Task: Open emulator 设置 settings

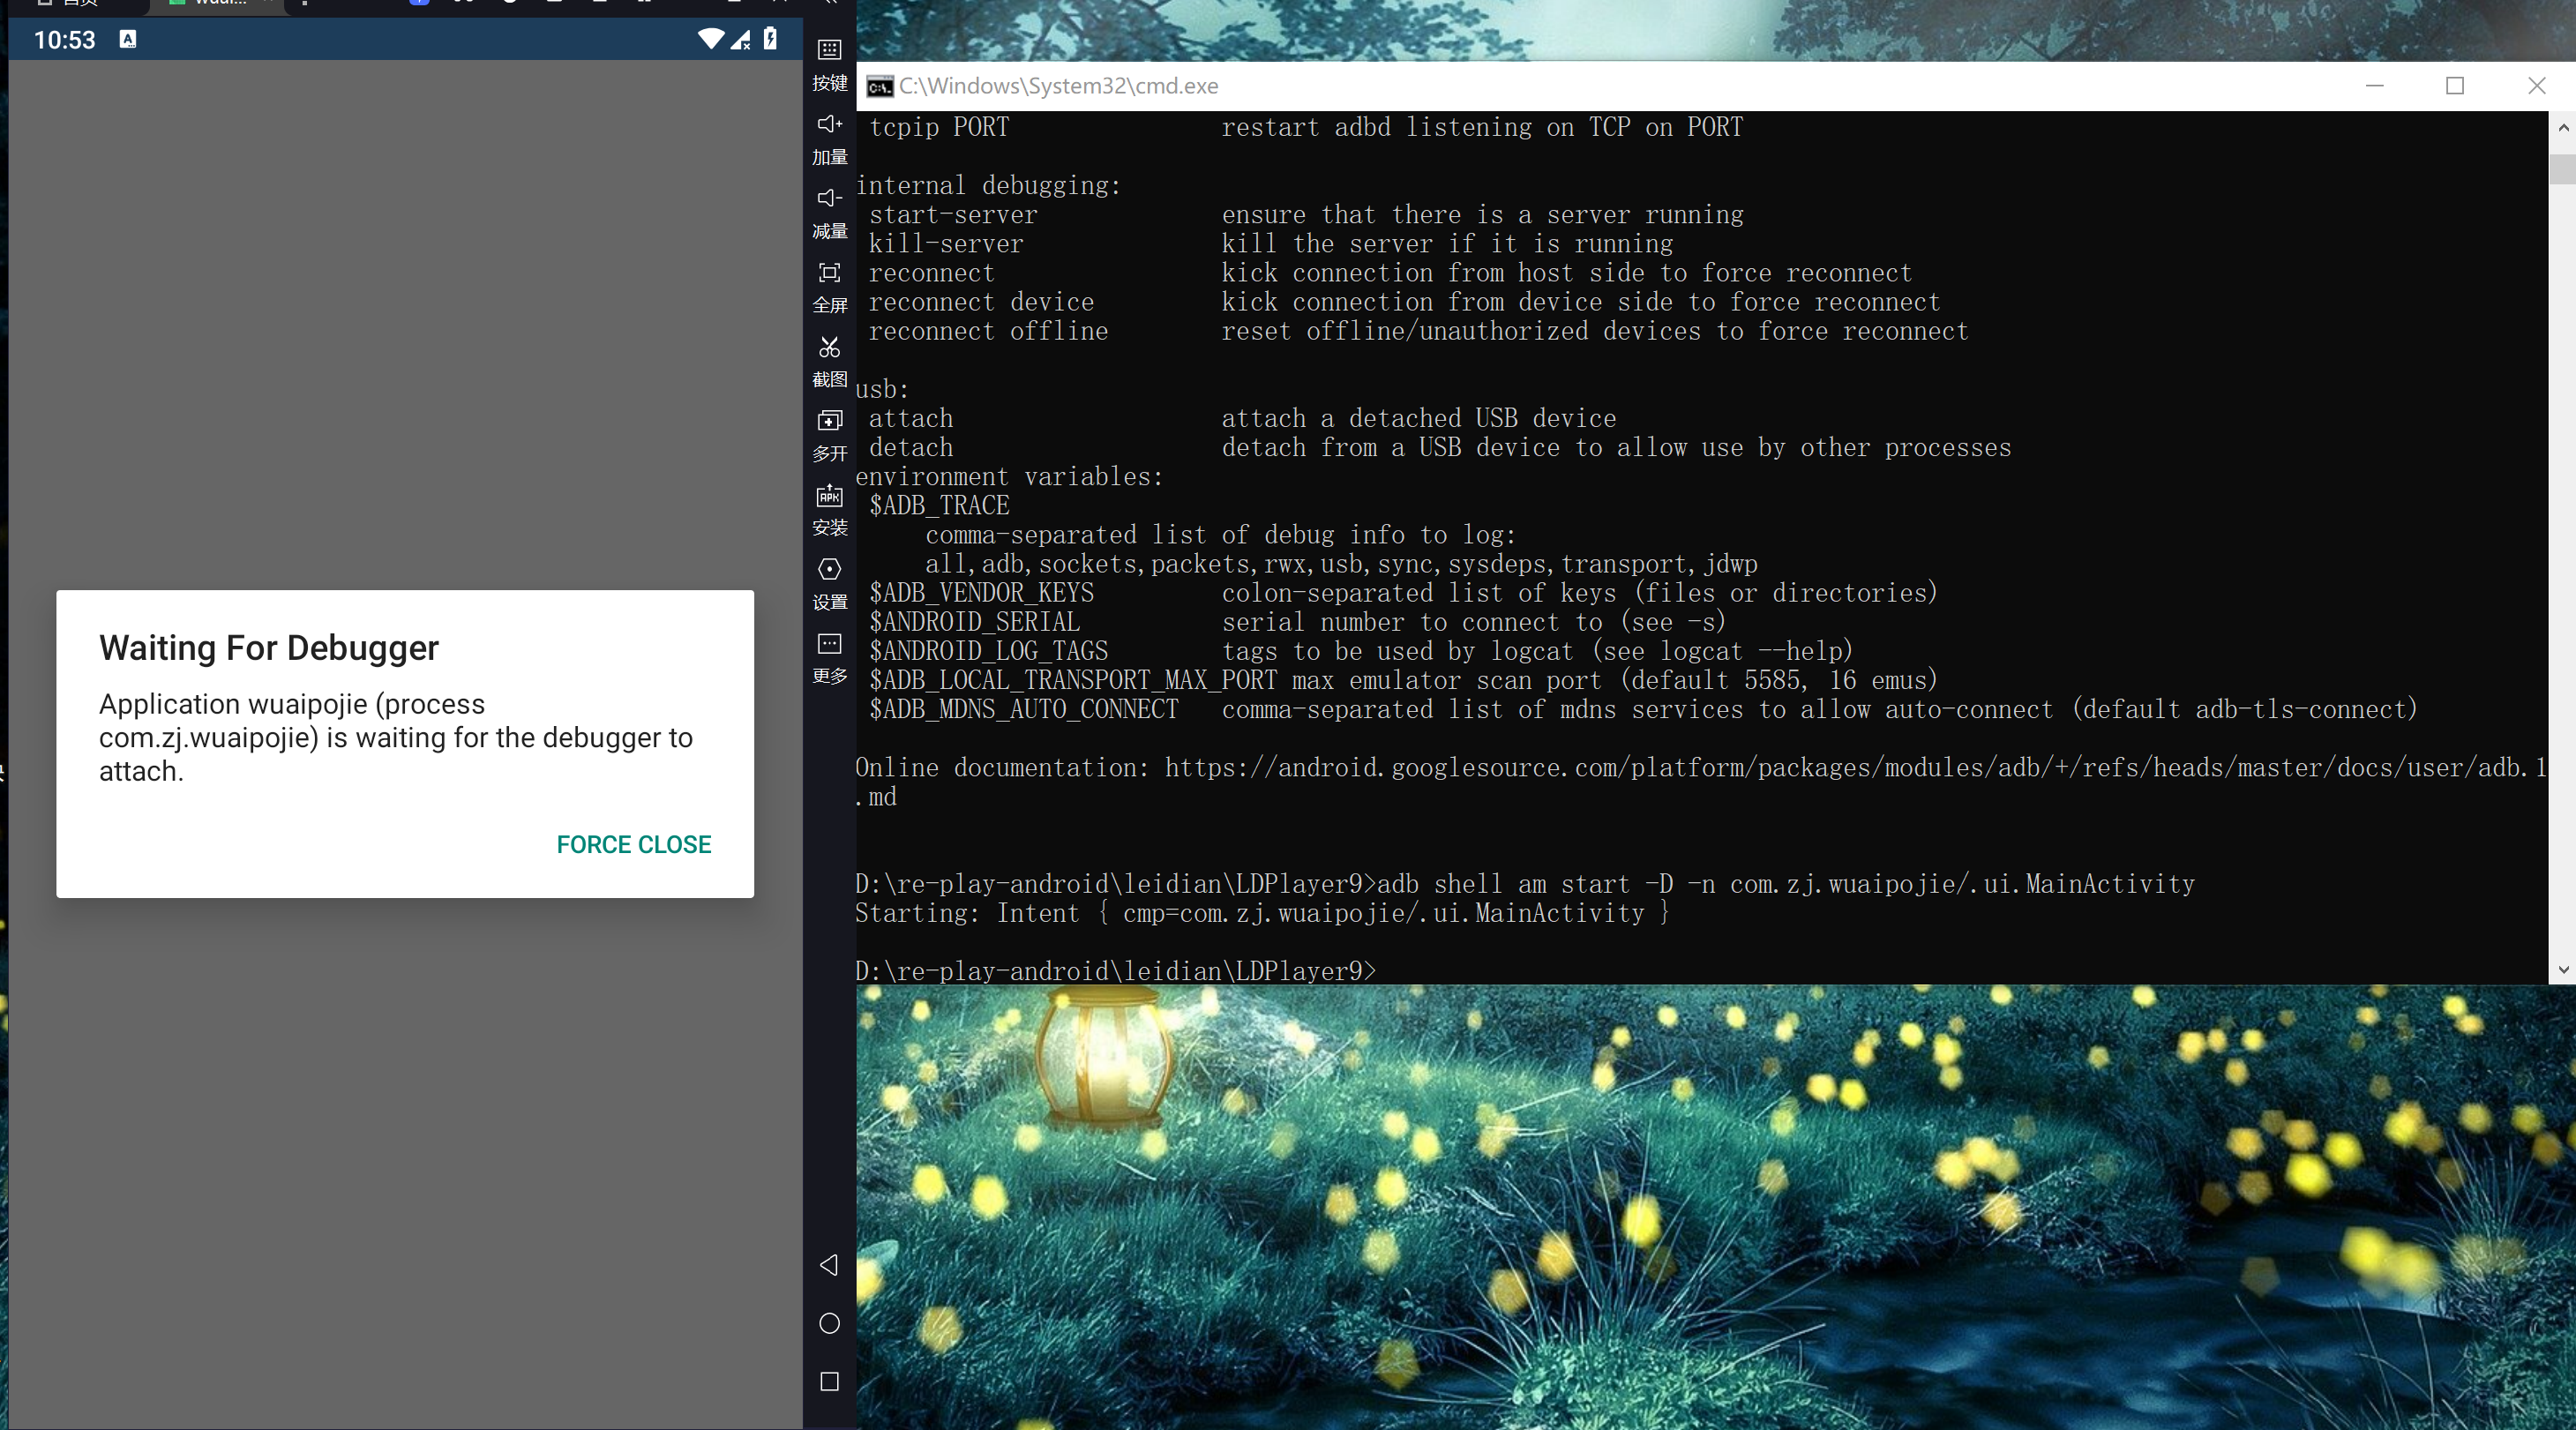Action: (829, 569)
